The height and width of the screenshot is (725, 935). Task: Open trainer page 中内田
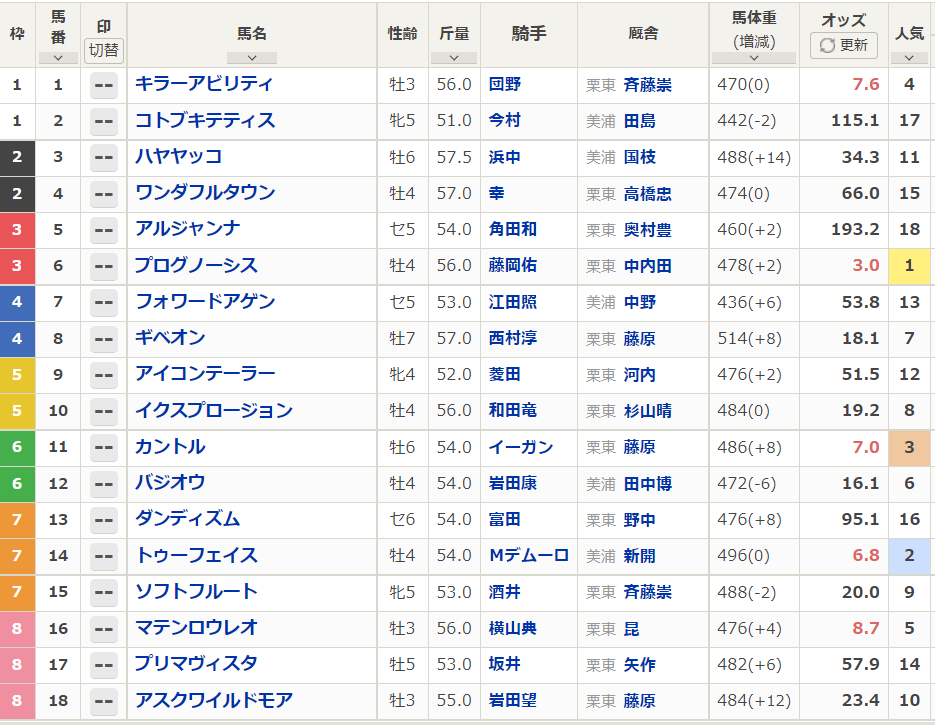pos(648,266)
